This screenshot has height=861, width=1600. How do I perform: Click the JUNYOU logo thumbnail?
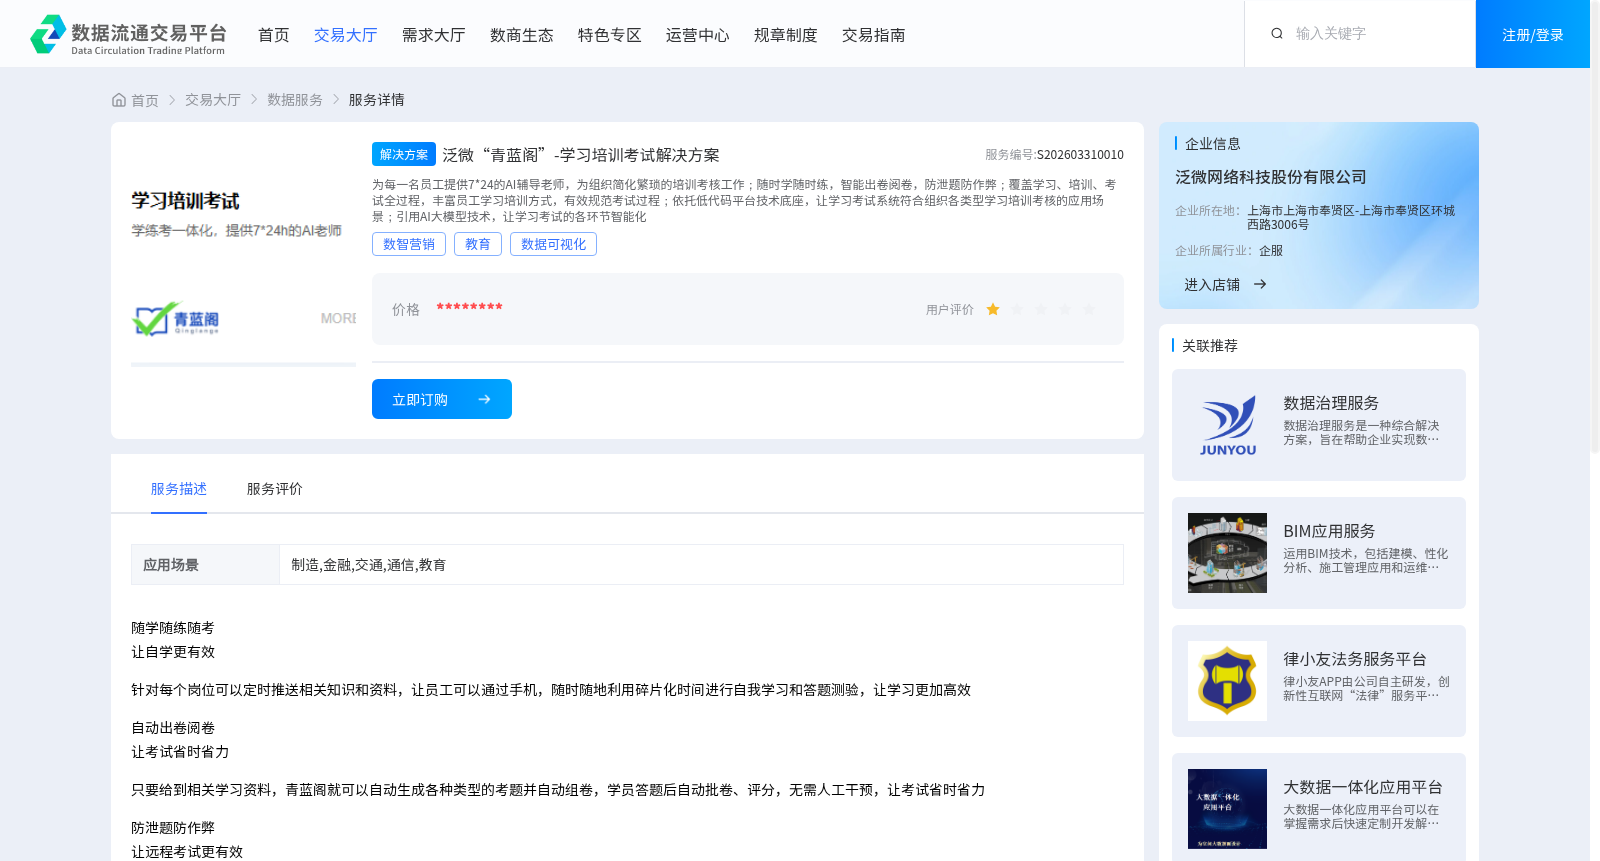(1227, 425)
